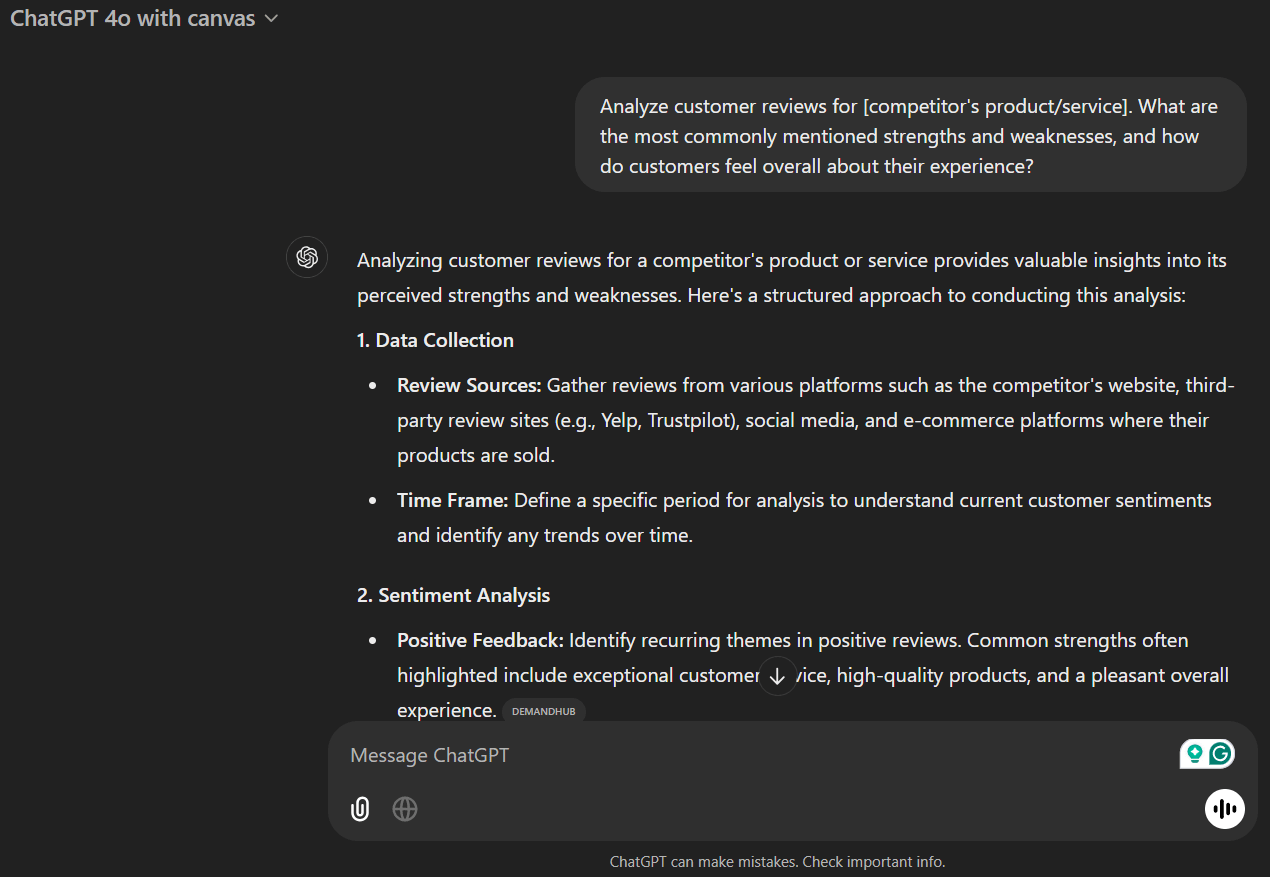Click the Positive Feedback bold label
Image resolution: width=1270 pixels, height=877 pixels.
480,640
